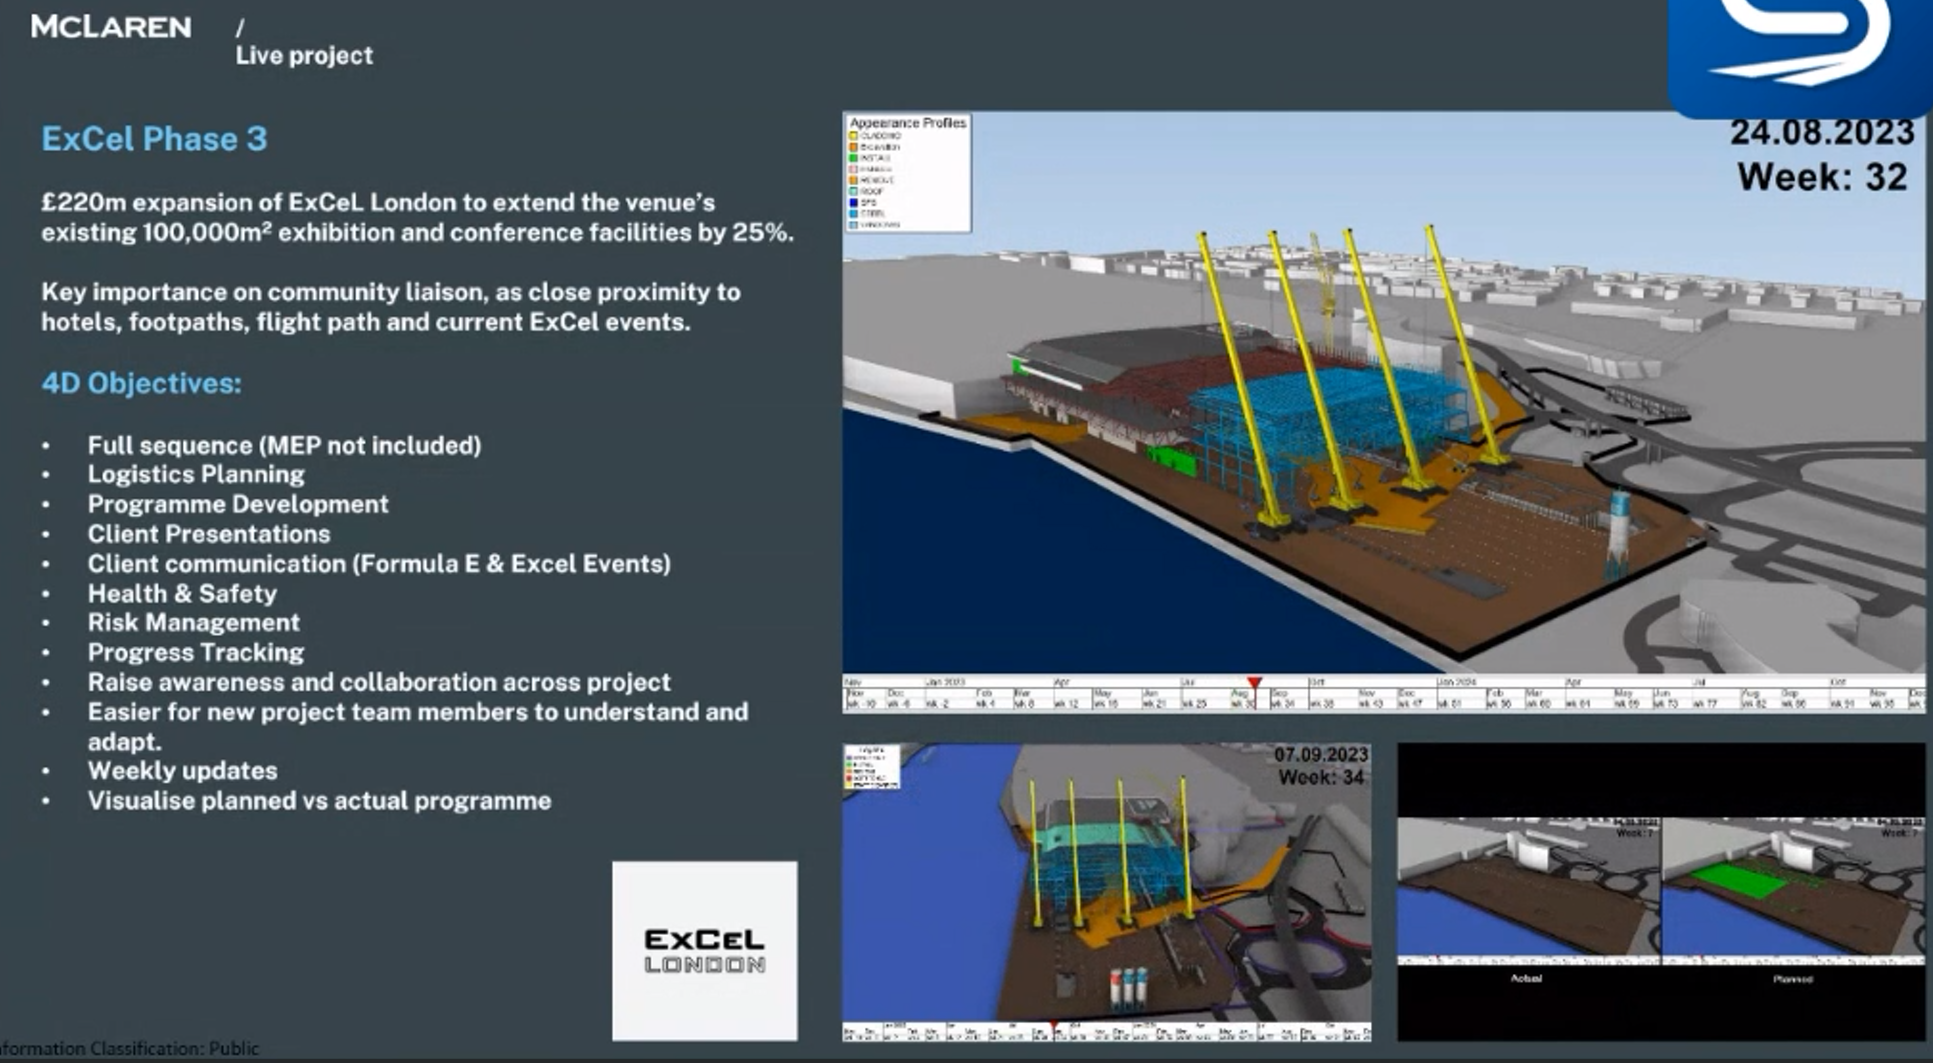
Task: Click the 'Weekly updates' bullet
Action: [x=182, y=771]
